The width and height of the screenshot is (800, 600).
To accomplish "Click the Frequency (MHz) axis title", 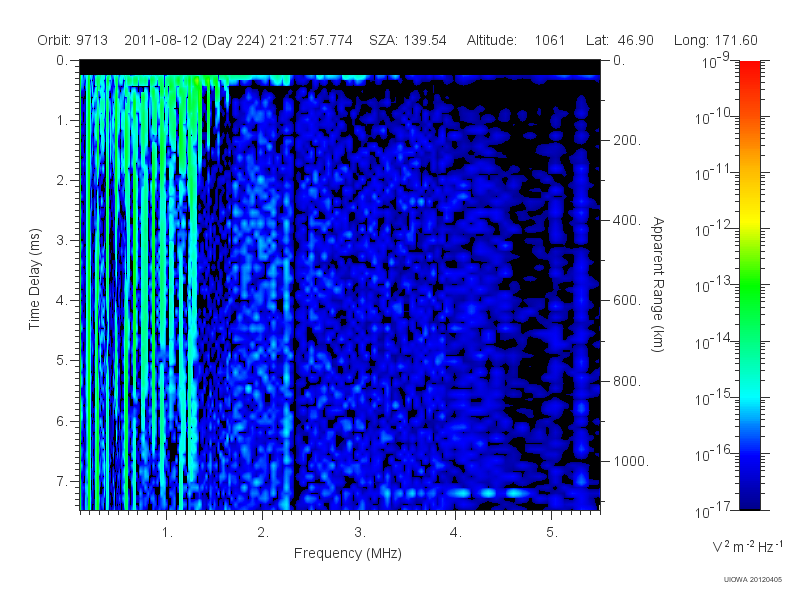I will click(x=347, y=554).
